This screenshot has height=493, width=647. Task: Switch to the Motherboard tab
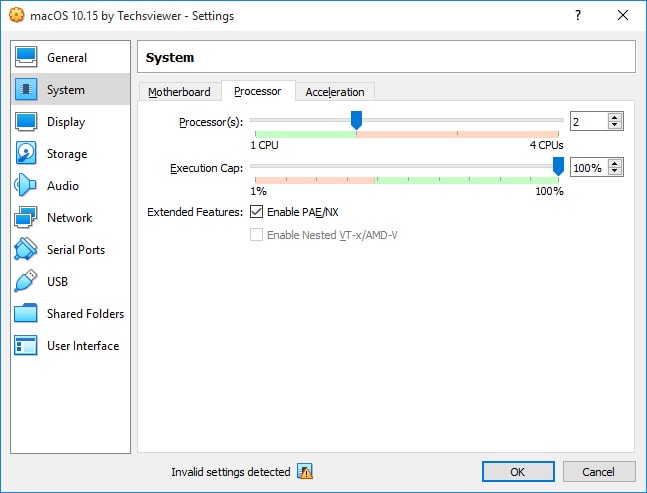click(x=179, y=92)
